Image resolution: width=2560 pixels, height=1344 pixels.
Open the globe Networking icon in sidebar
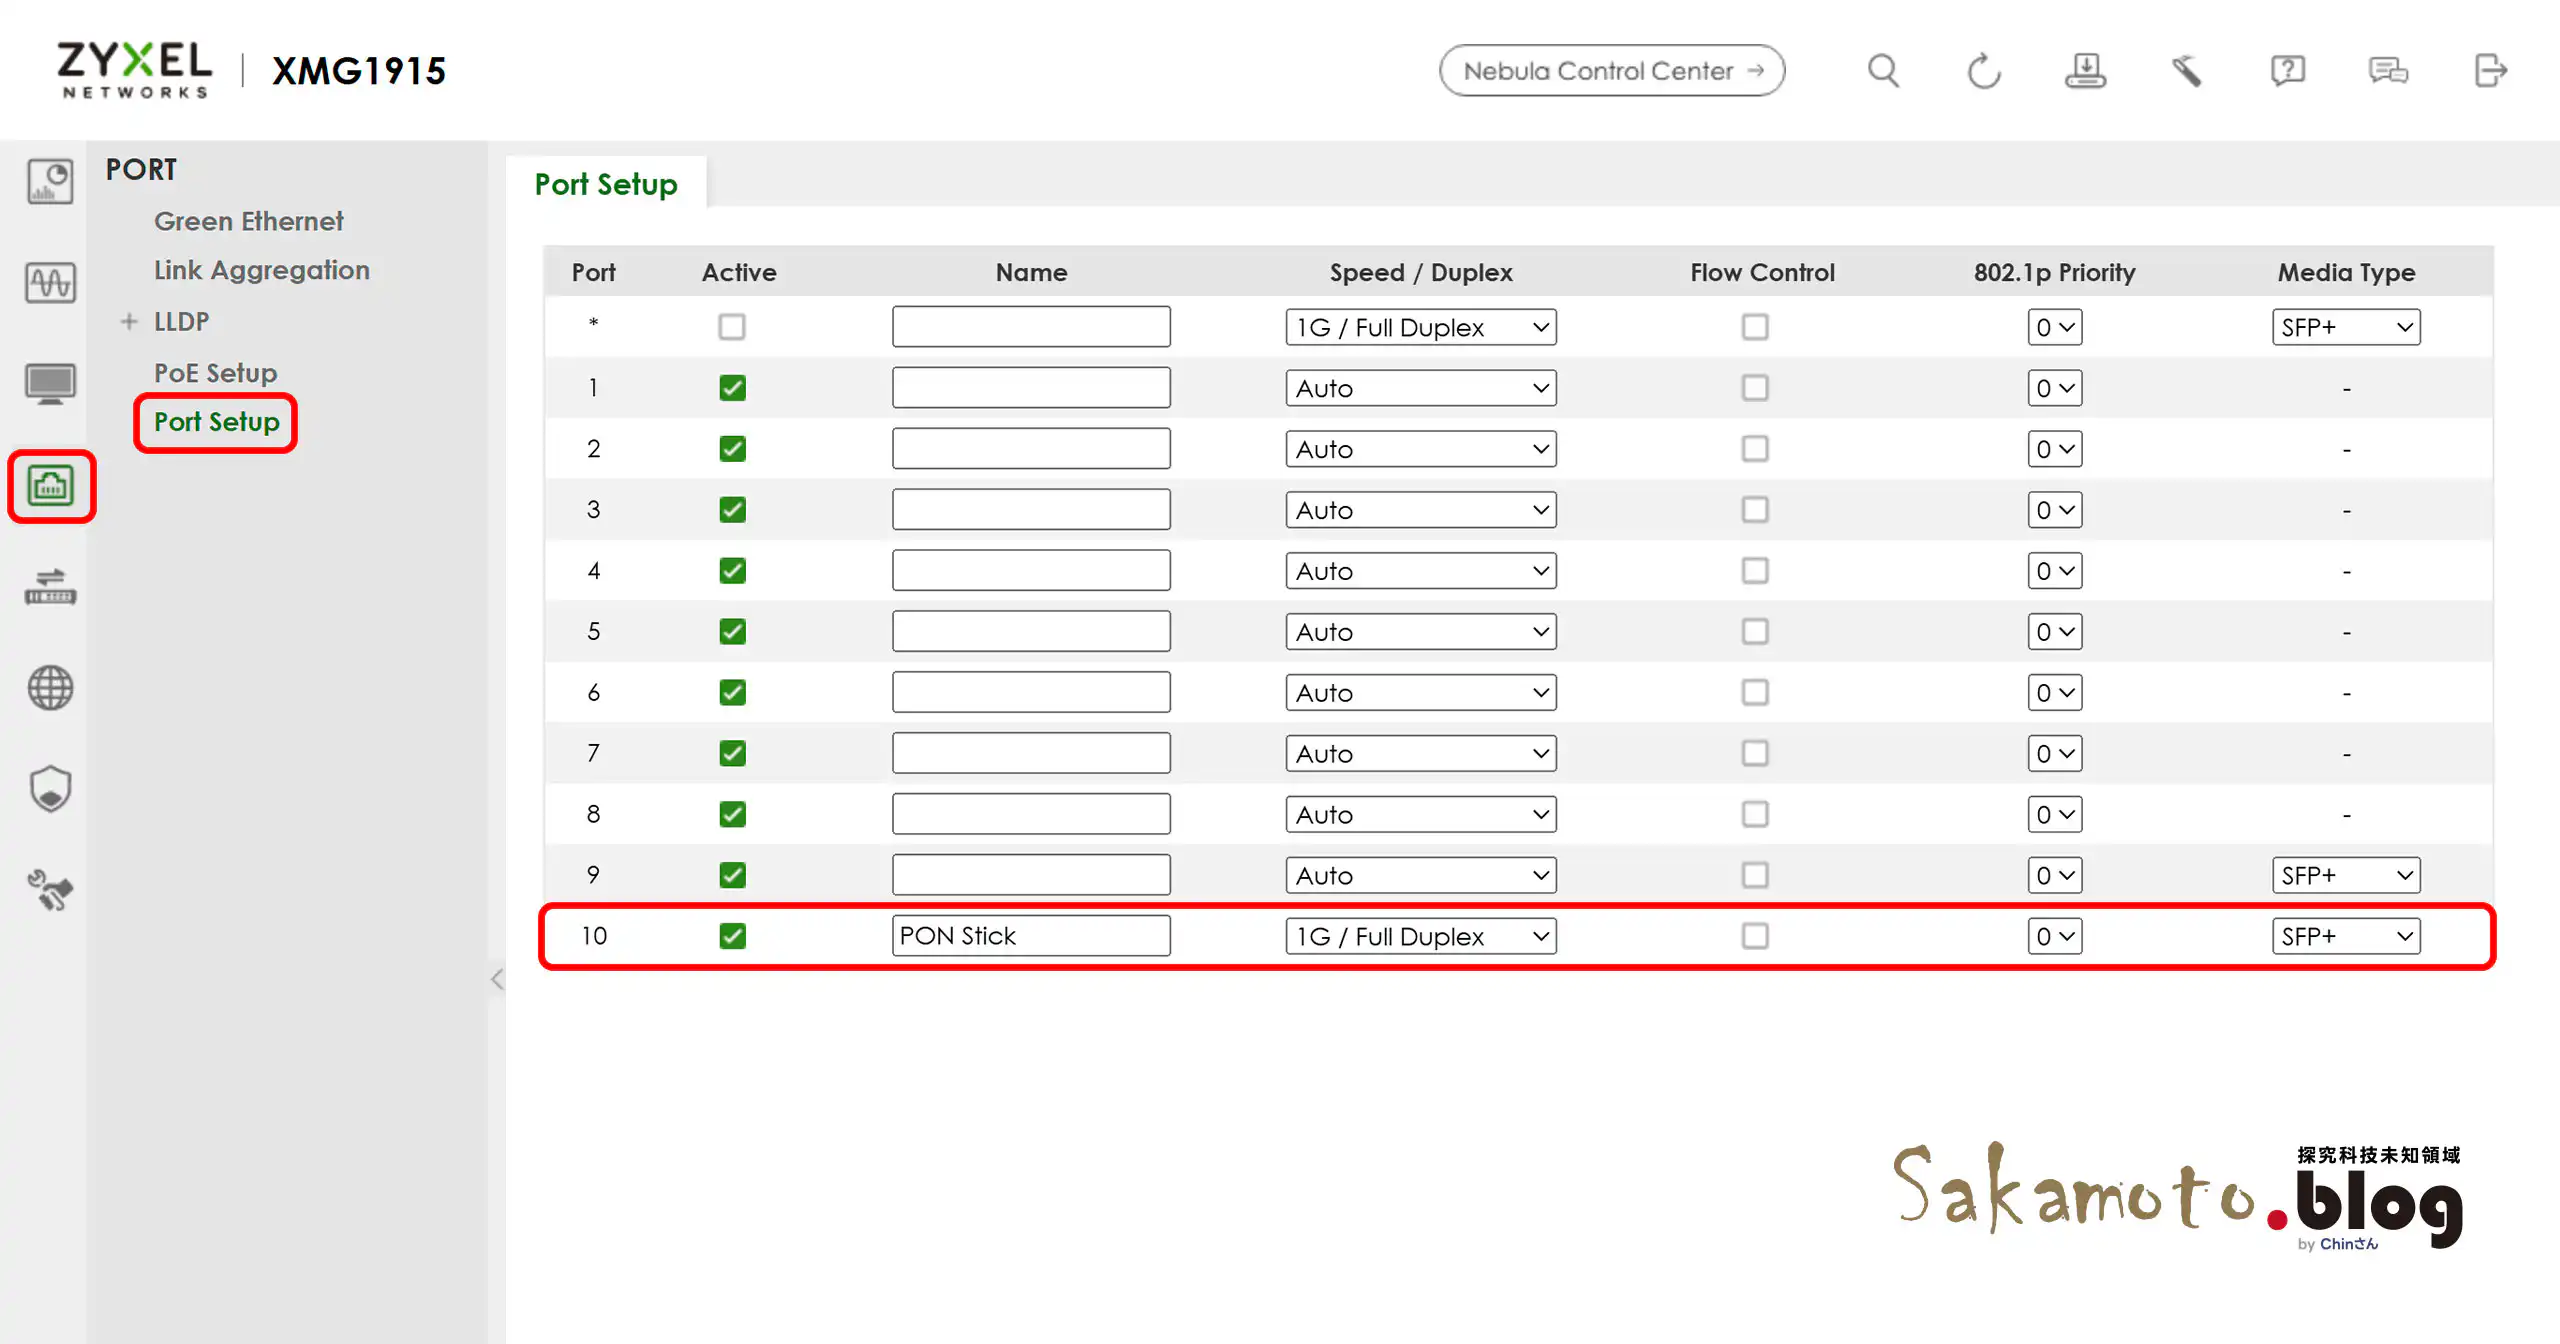click(50, 688)
